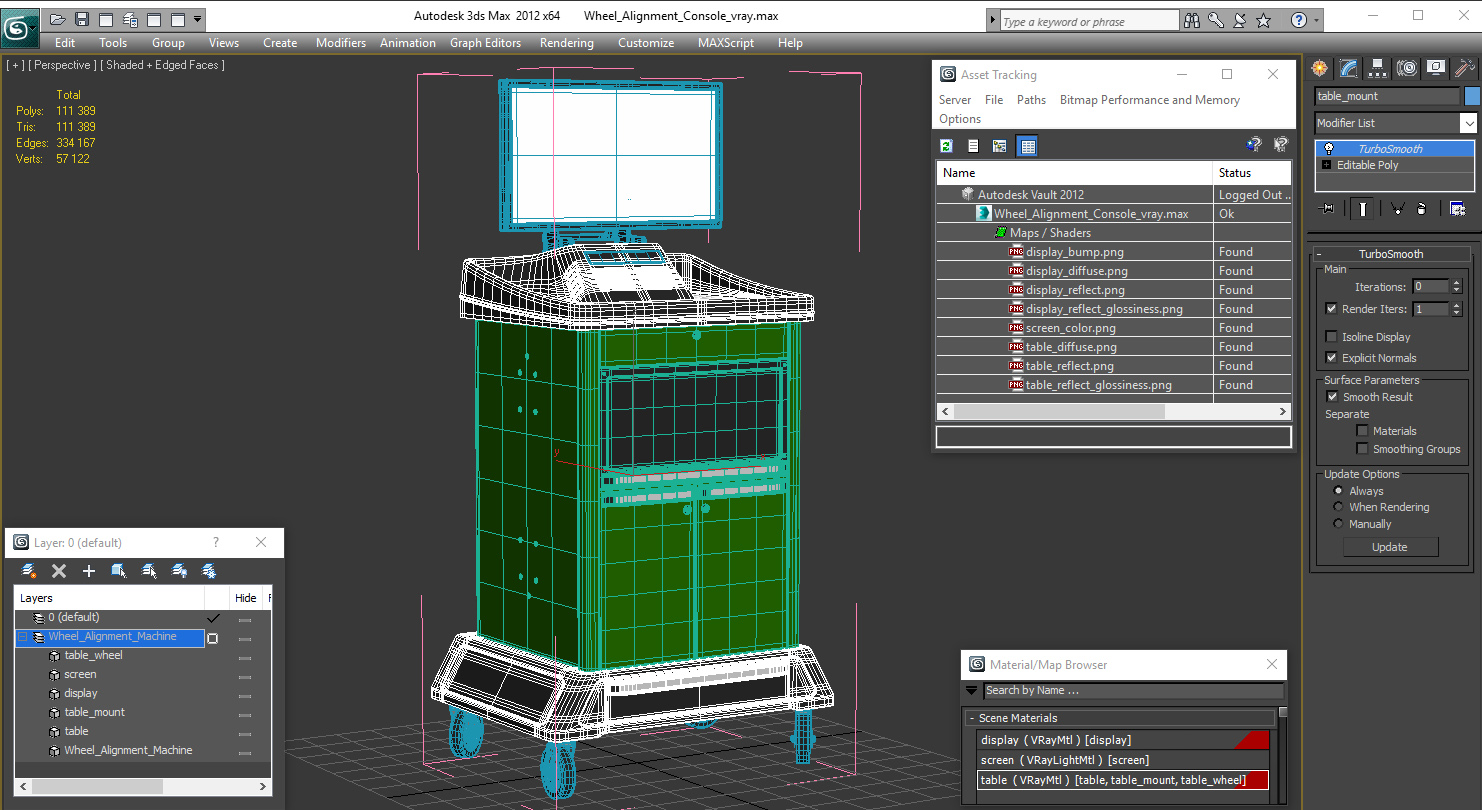Screen dimensions: 1482x810
Task: Click Create New Layer icon in Layer dialog
Action: (29, 571)
